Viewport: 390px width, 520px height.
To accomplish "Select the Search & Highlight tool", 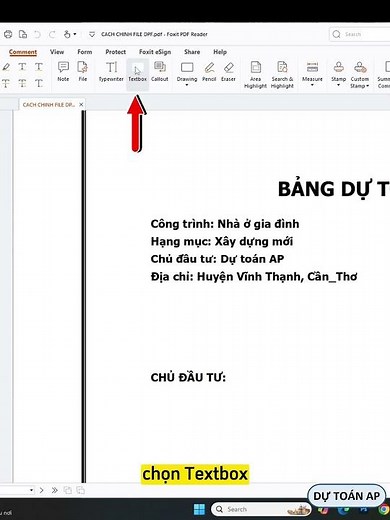I will point(282,75).
